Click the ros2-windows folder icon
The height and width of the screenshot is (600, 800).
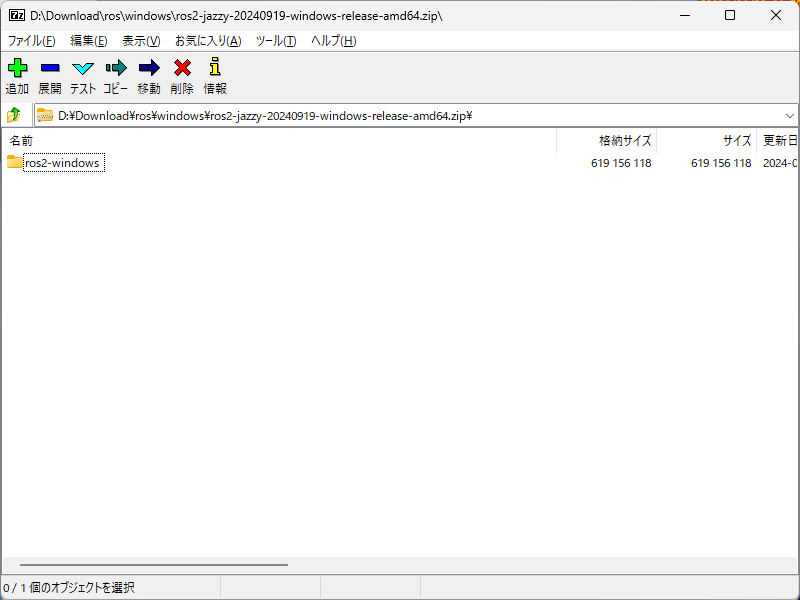15,162
